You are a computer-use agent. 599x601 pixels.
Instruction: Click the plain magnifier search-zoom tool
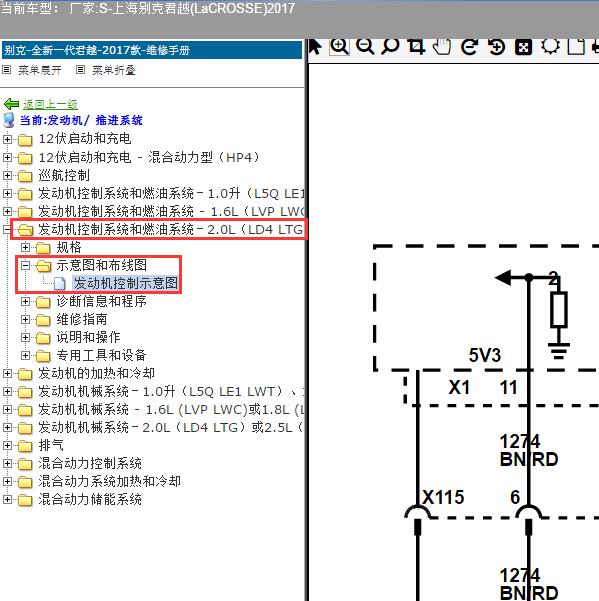pyautogui.click(x=390, y=47)
